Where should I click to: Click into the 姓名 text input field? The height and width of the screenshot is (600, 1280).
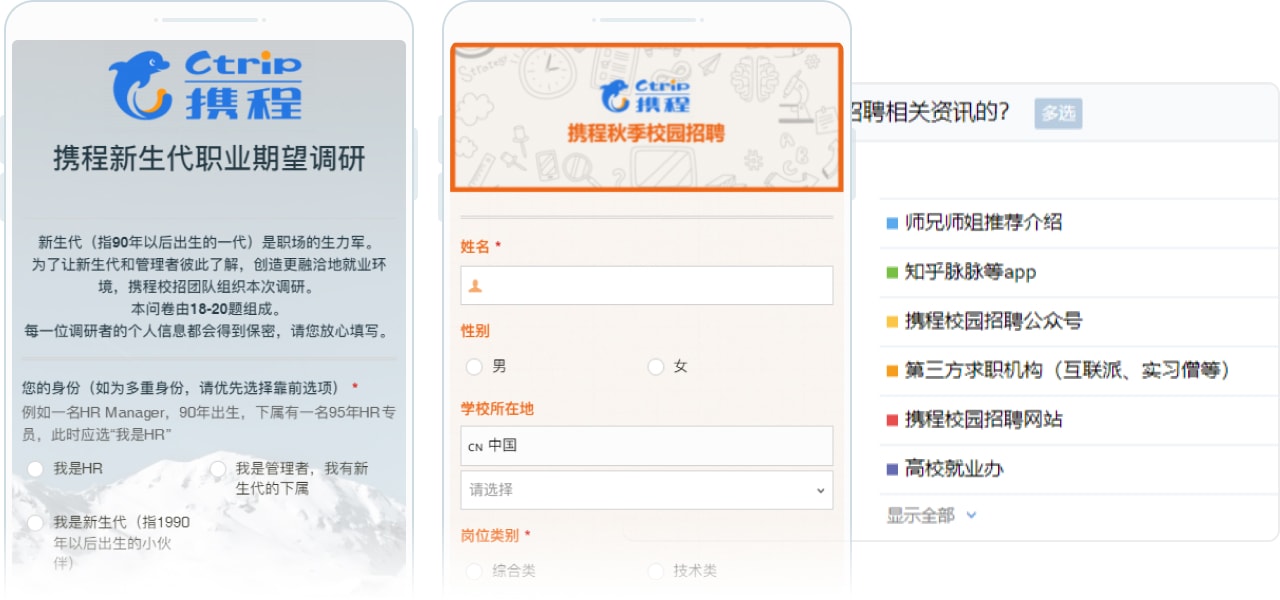pos(647,285)
